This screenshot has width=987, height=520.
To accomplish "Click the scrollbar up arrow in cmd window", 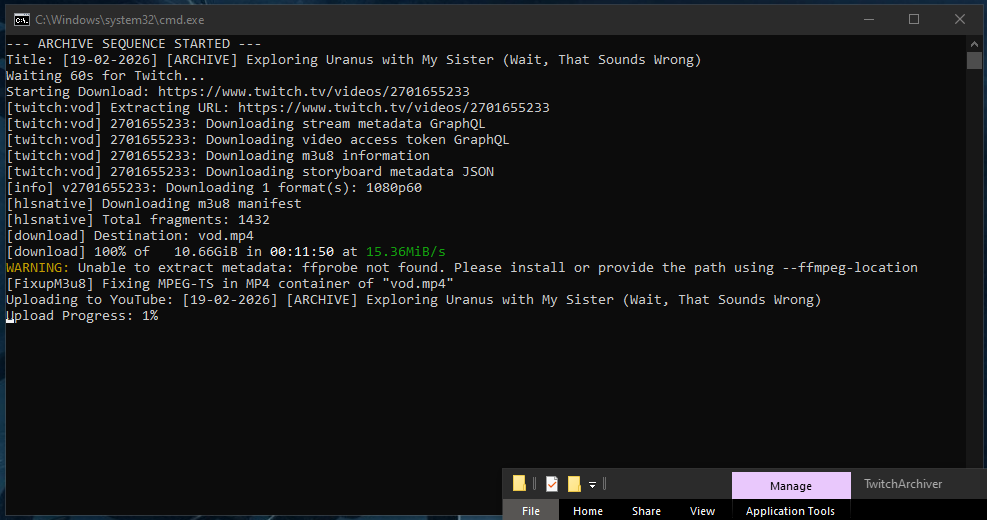I will (x=974, y=43).
